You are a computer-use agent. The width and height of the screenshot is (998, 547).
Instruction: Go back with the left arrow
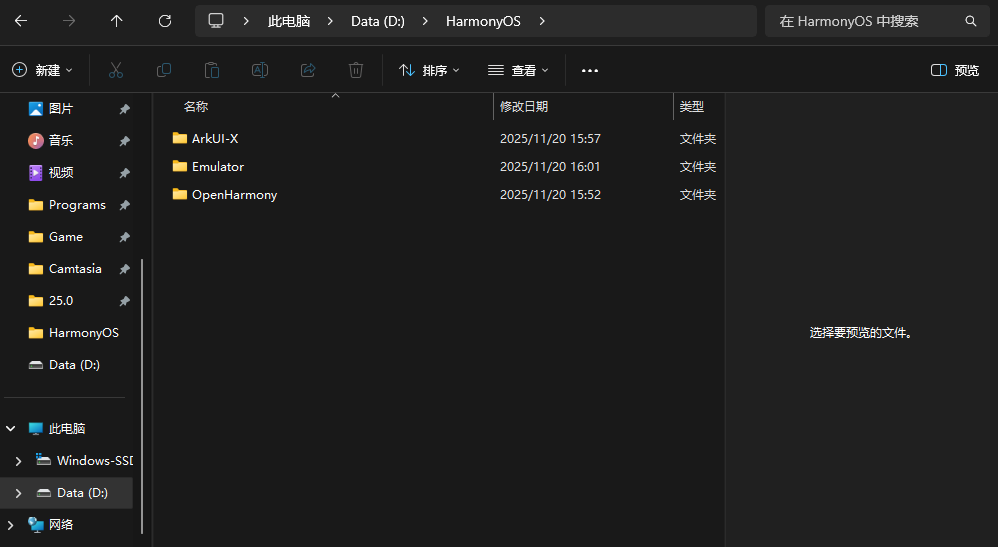click(21, 21)
